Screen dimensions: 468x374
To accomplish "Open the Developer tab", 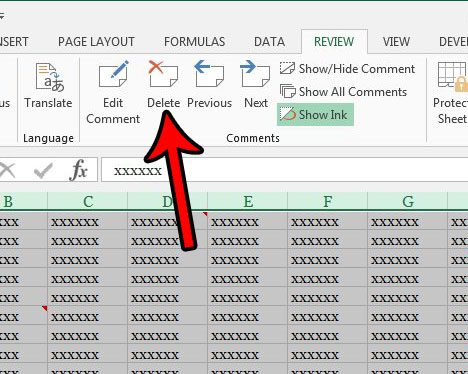I will point(453,42).
